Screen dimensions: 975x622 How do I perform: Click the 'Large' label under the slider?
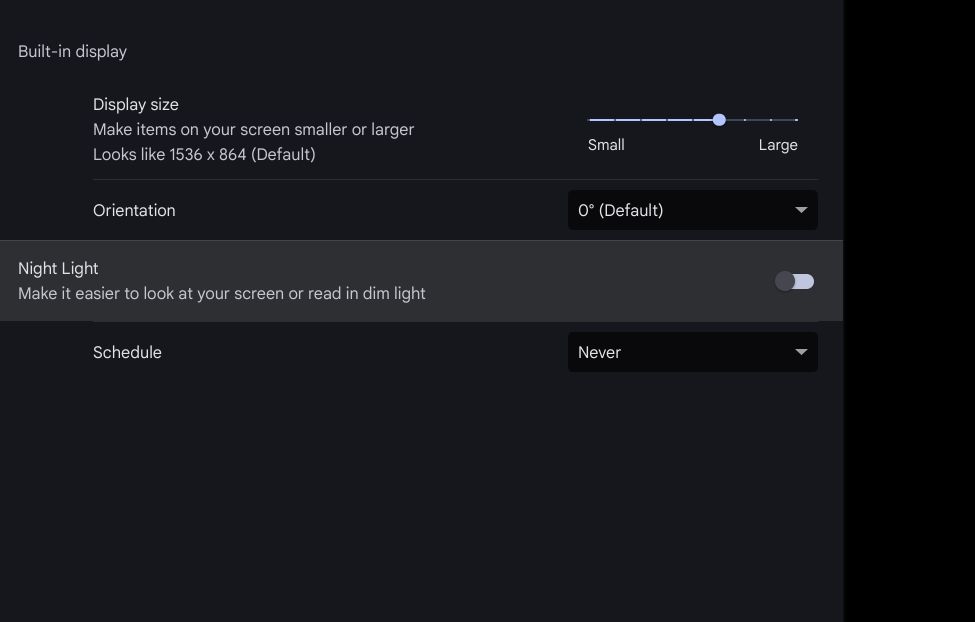click(x=778, y=145)
